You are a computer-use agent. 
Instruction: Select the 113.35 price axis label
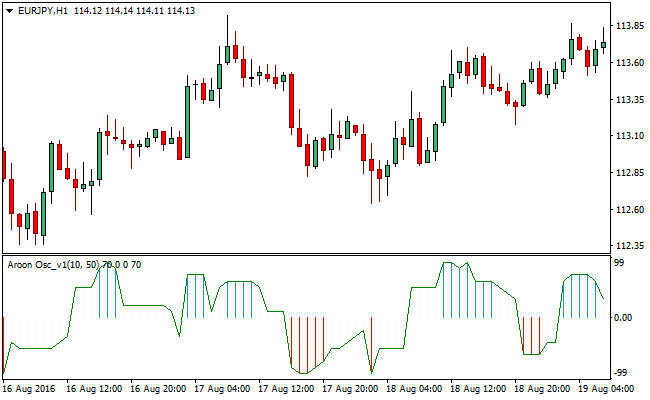click(628, 99)
